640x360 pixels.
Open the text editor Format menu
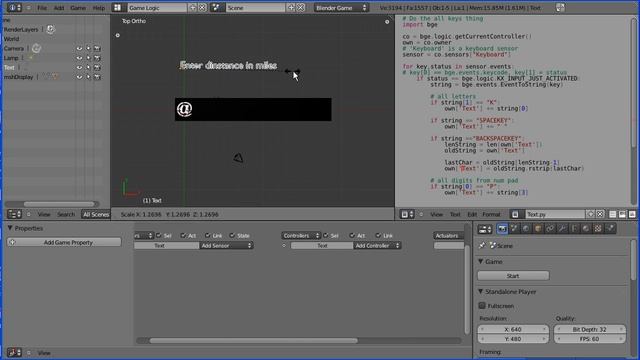click(491, 214)
